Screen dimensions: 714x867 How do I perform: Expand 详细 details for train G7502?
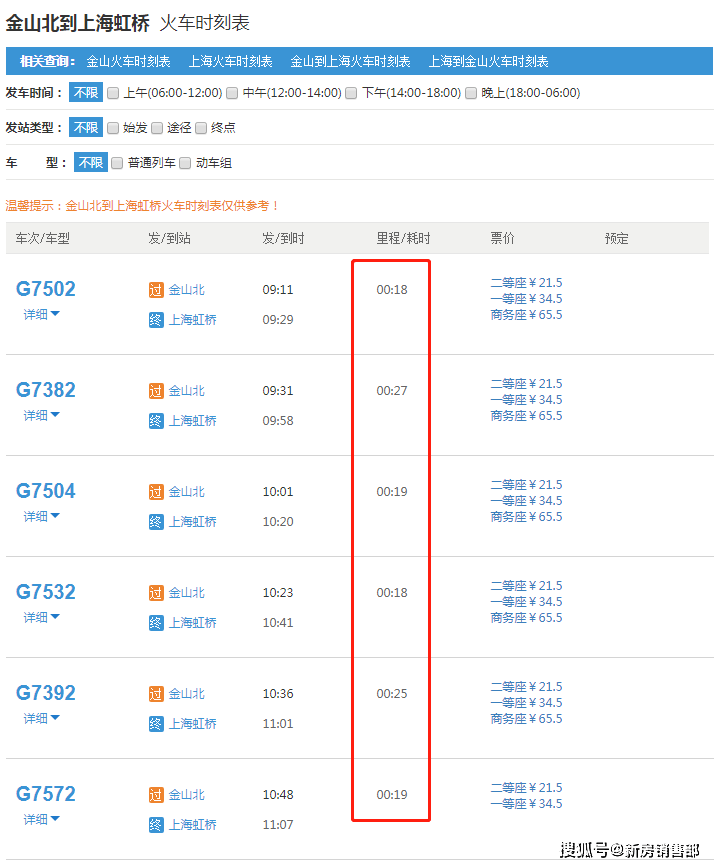[x=41, y=314]
